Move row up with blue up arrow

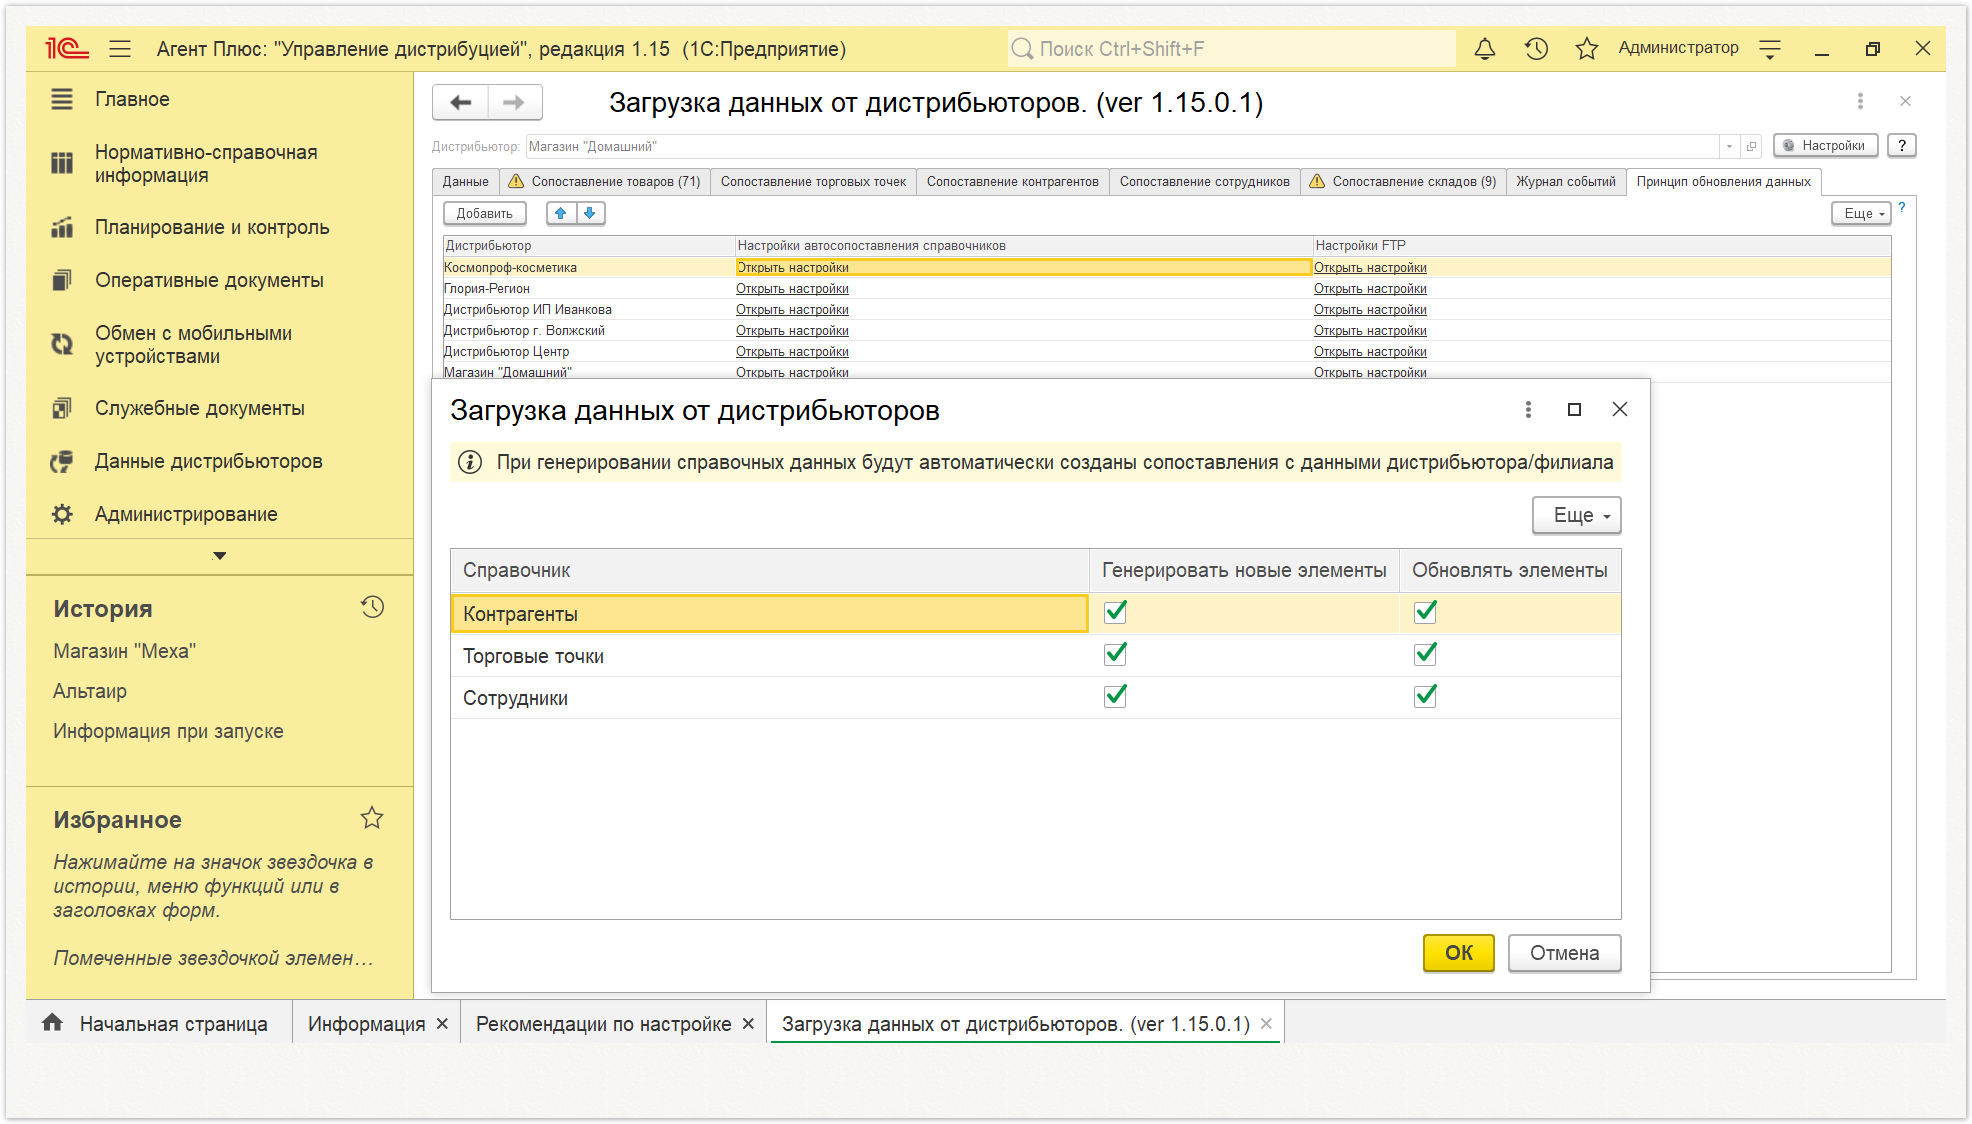tap(561, 213)
